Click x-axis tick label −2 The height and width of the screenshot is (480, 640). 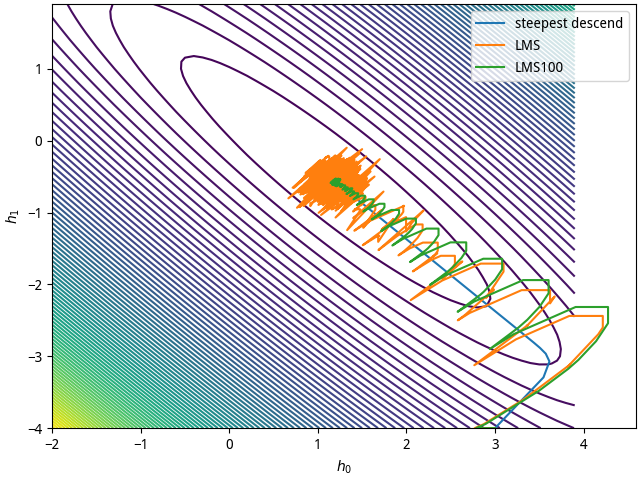(53, 444)
